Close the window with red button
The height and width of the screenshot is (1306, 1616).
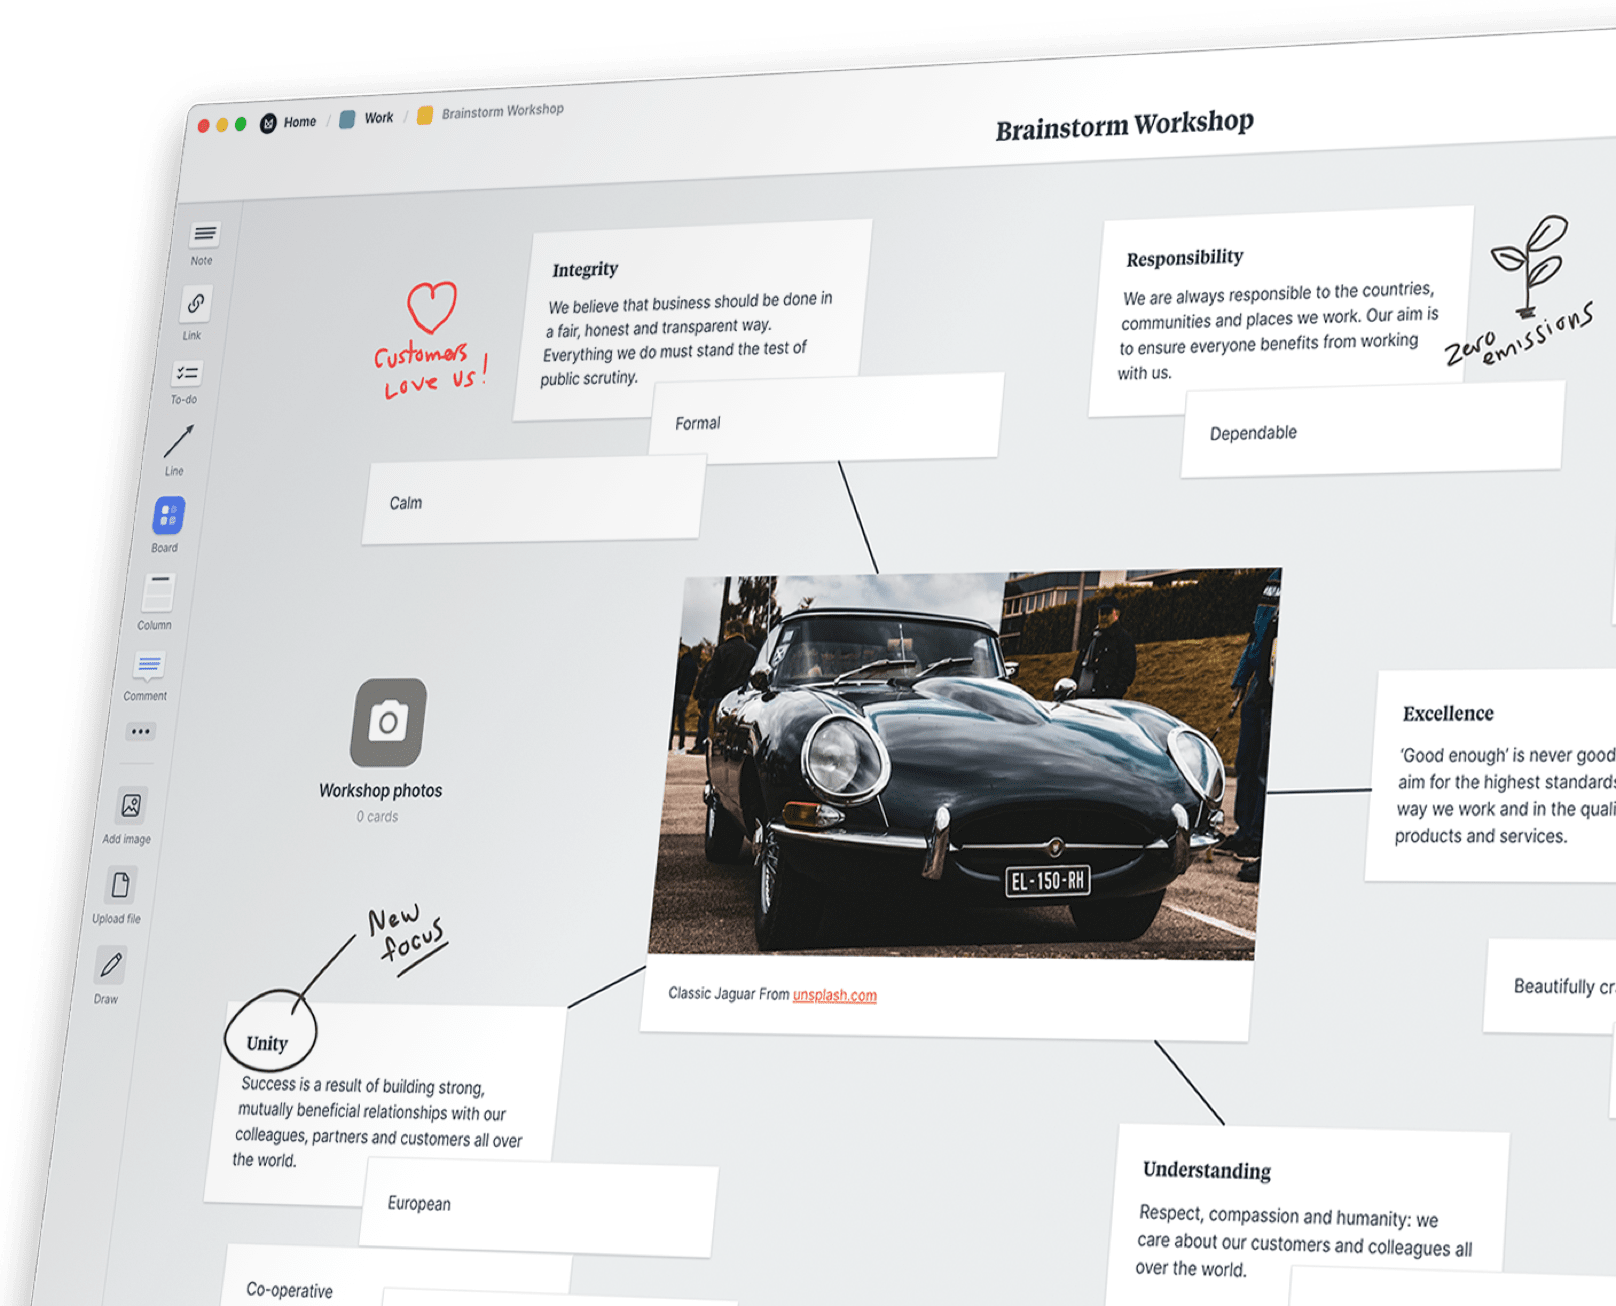tap(203, 126)
